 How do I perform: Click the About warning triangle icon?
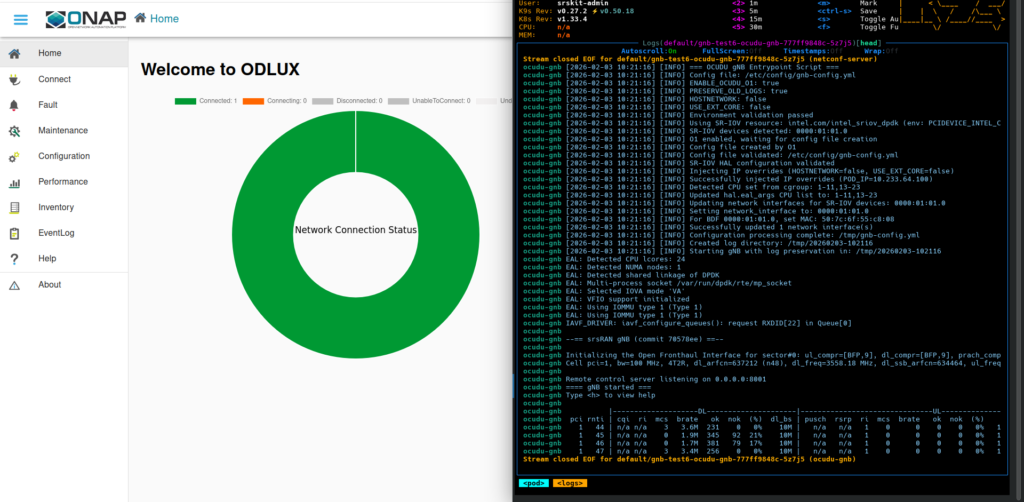(x=14, y=285)
